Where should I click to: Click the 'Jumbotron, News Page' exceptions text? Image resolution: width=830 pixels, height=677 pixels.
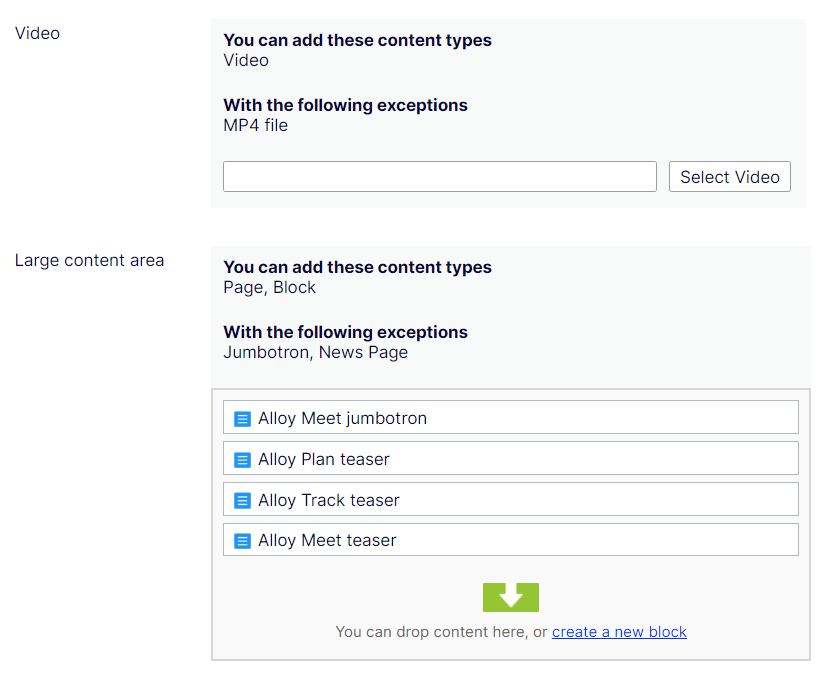click(315, 352)
